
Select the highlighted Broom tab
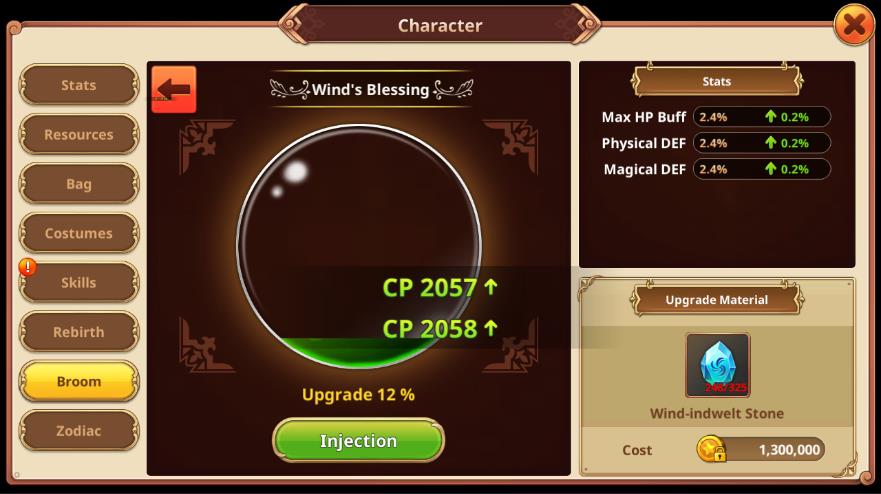(79, 382)
